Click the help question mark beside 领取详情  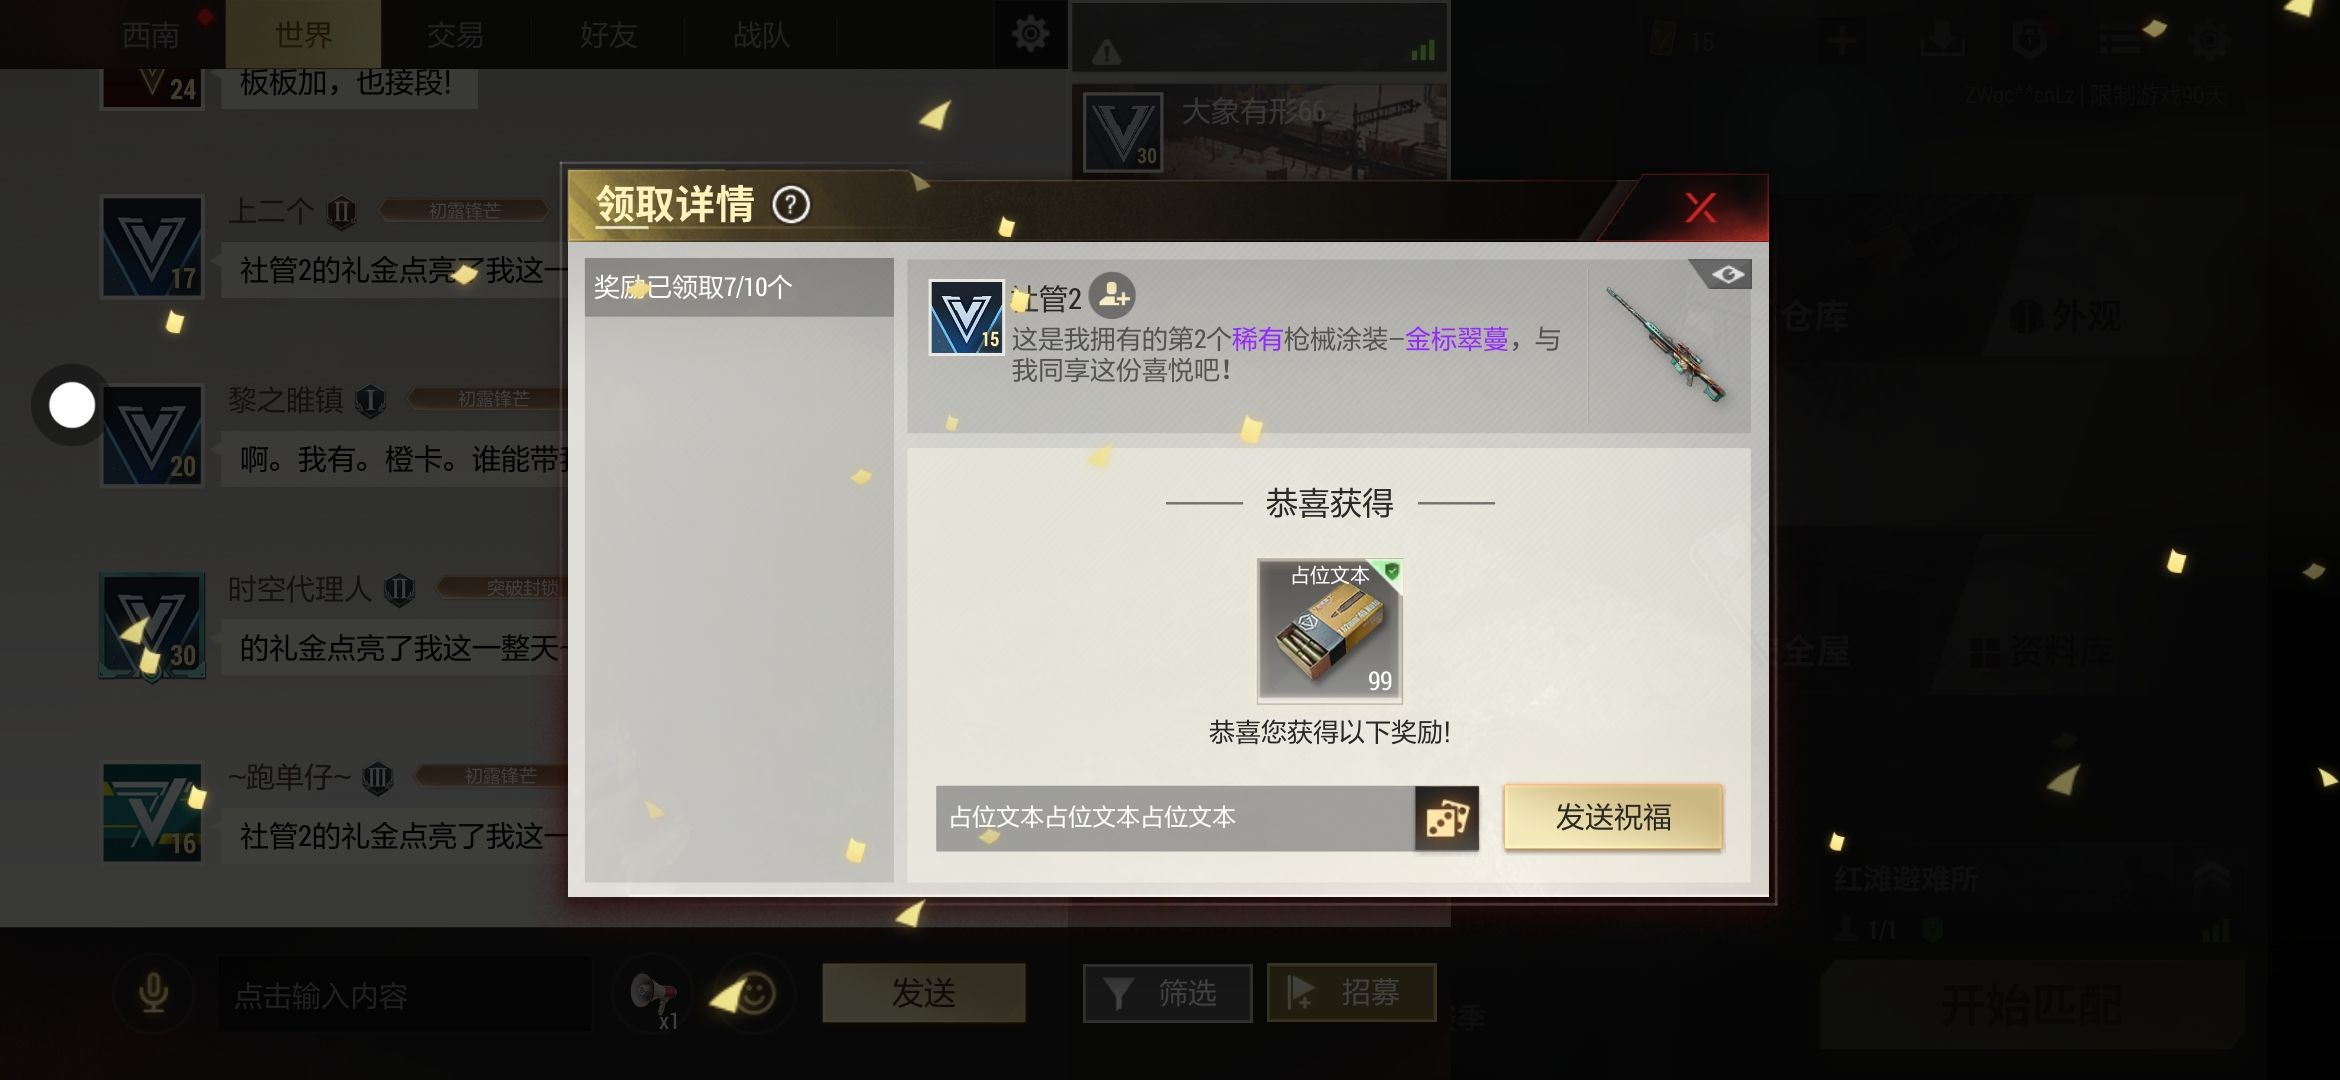[790, 205]
